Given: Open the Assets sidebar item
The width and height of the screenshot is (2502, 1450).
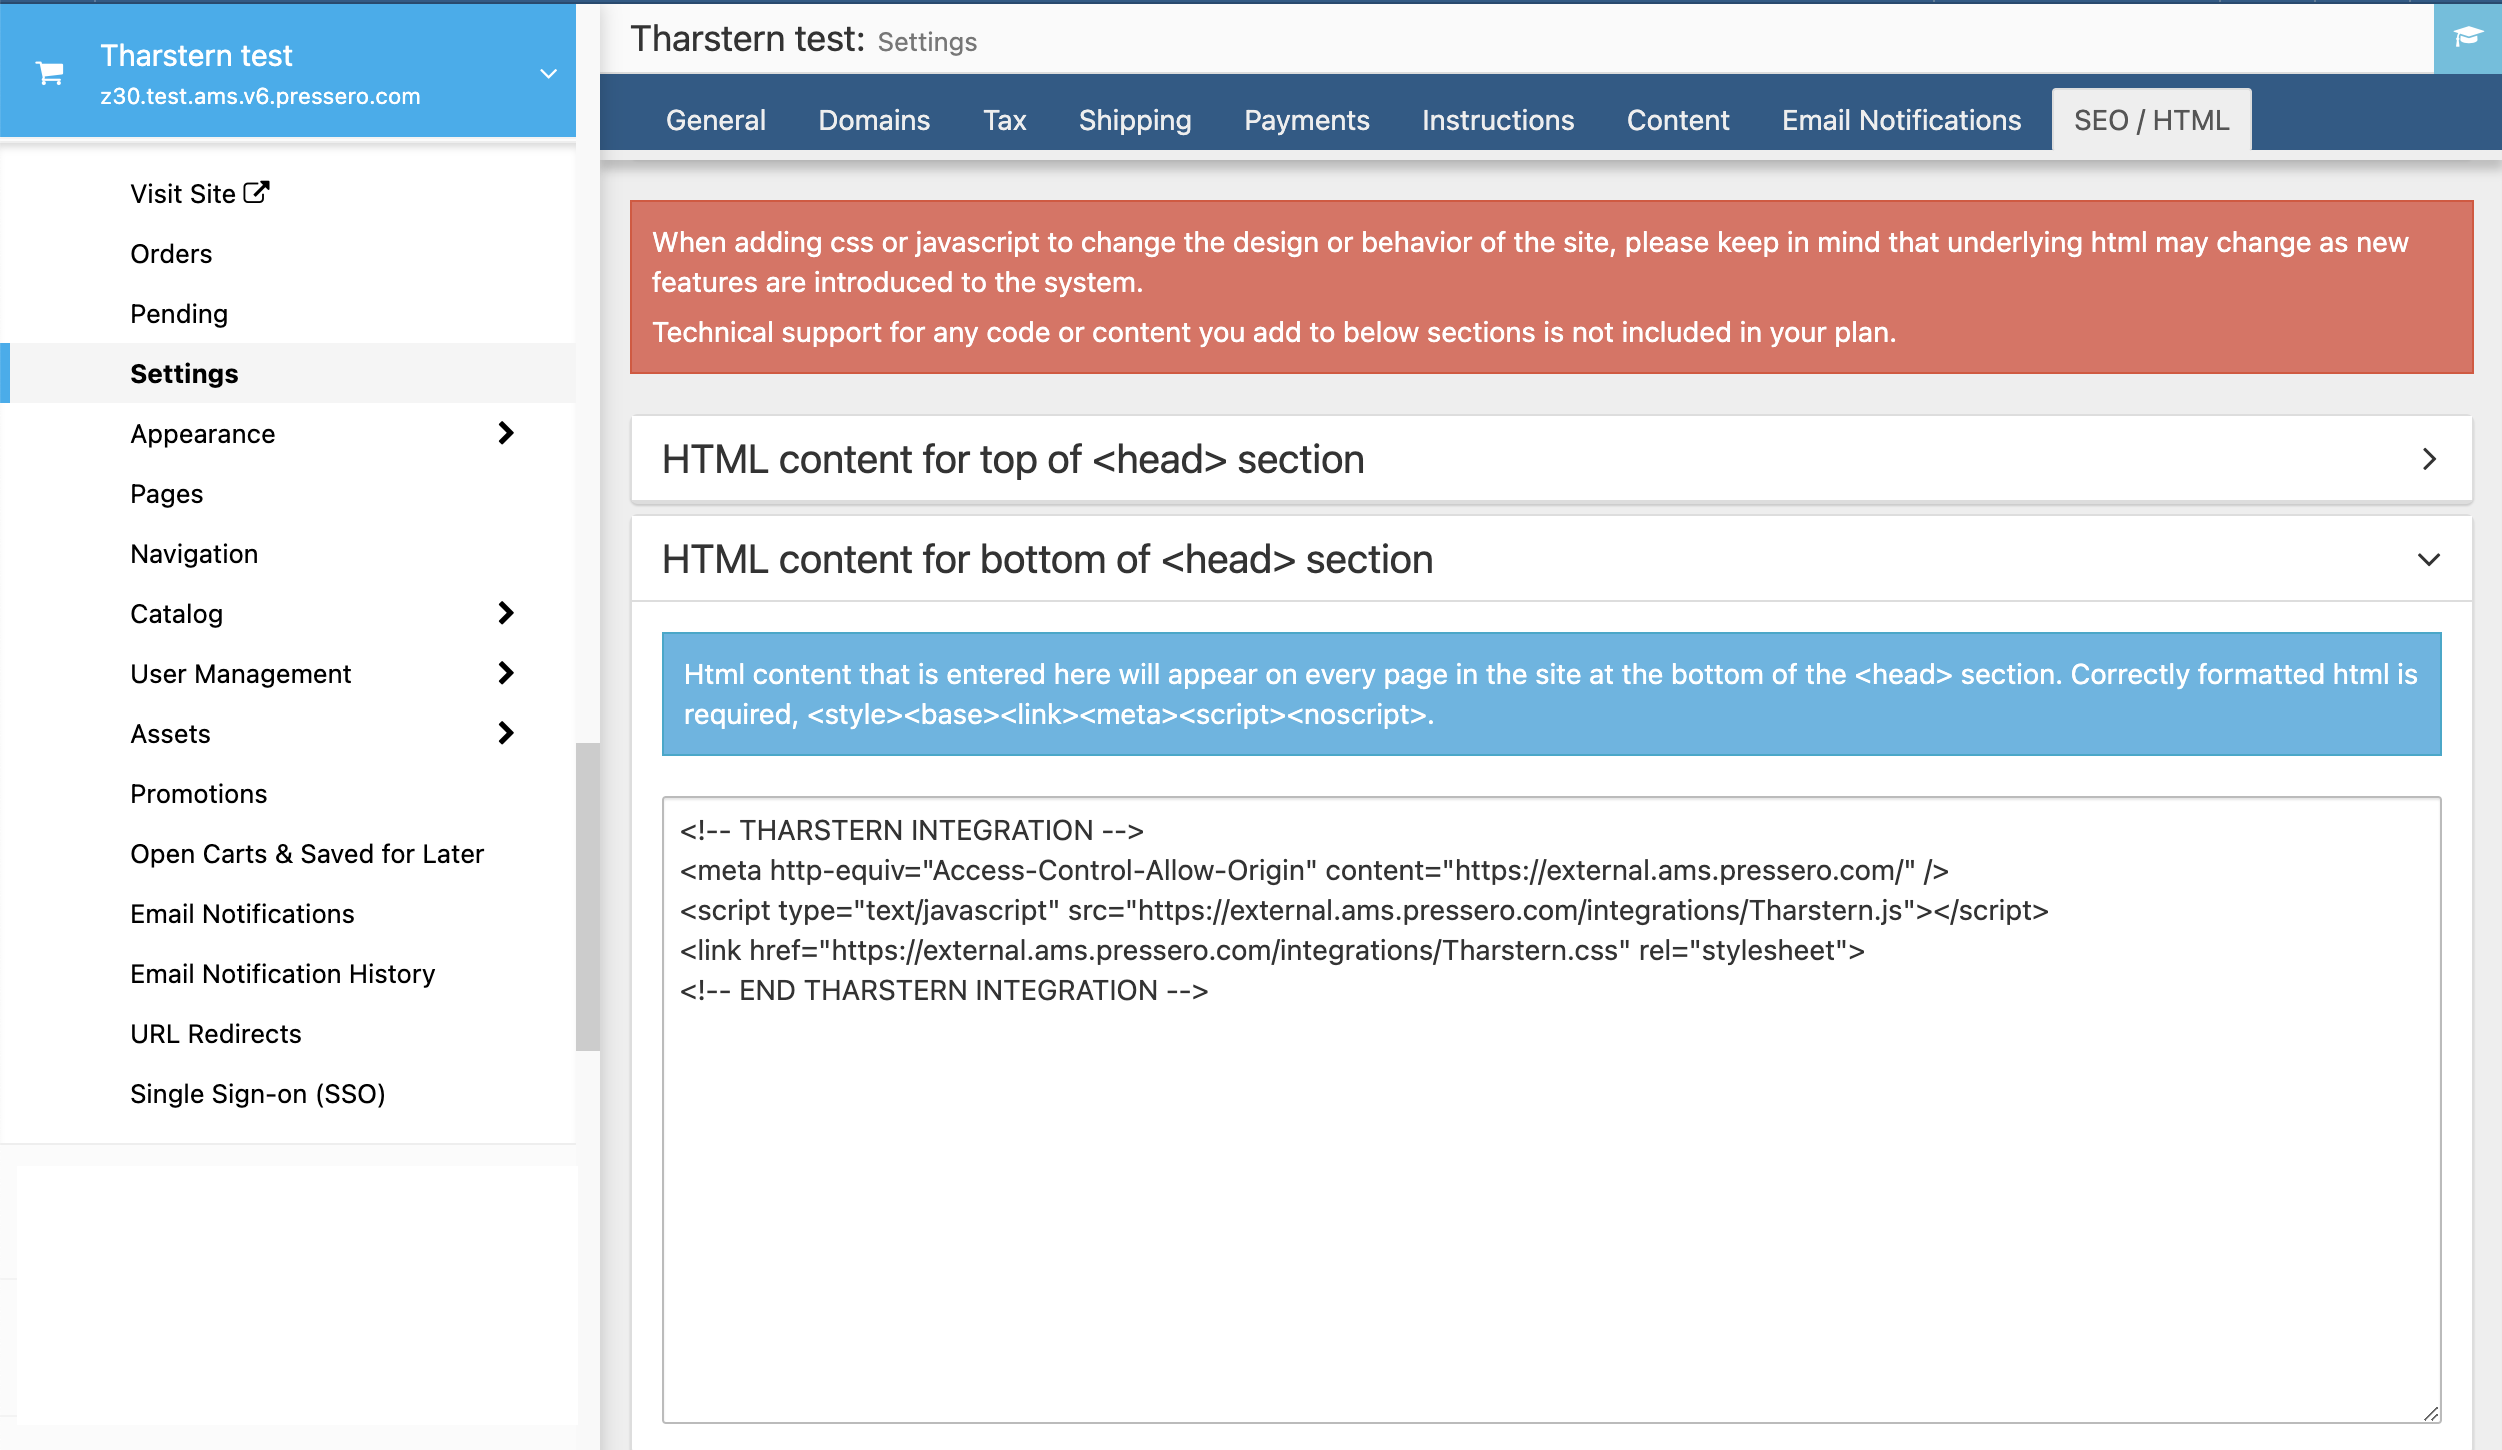Looking at the screenshot, I should [171, 734].
